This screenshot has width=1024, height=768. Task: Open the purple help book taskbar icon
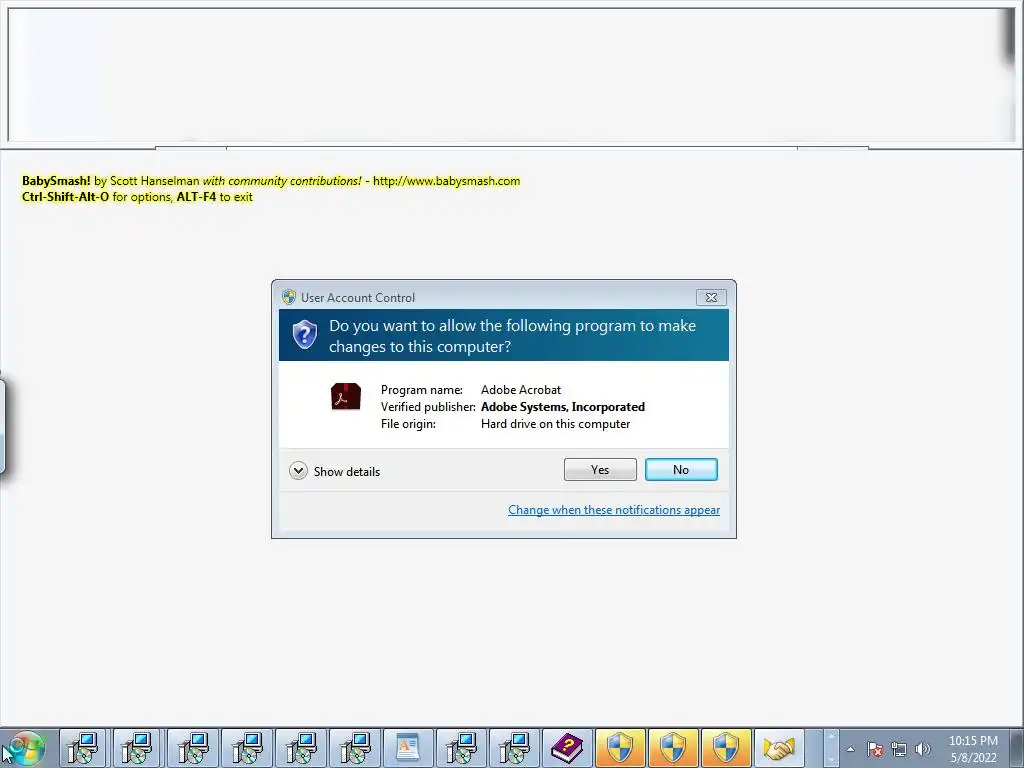(x=567, y=748)
